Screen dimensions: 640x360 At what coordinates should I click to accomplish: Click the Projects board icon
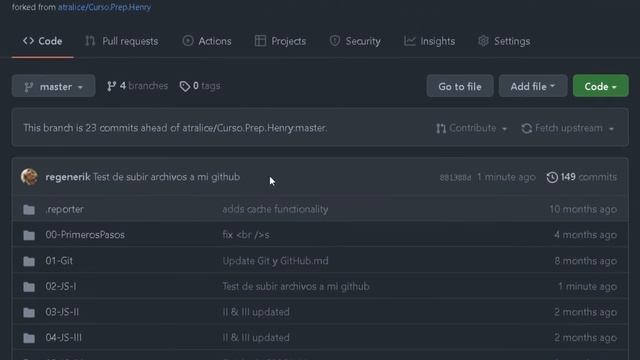[260, 41]
